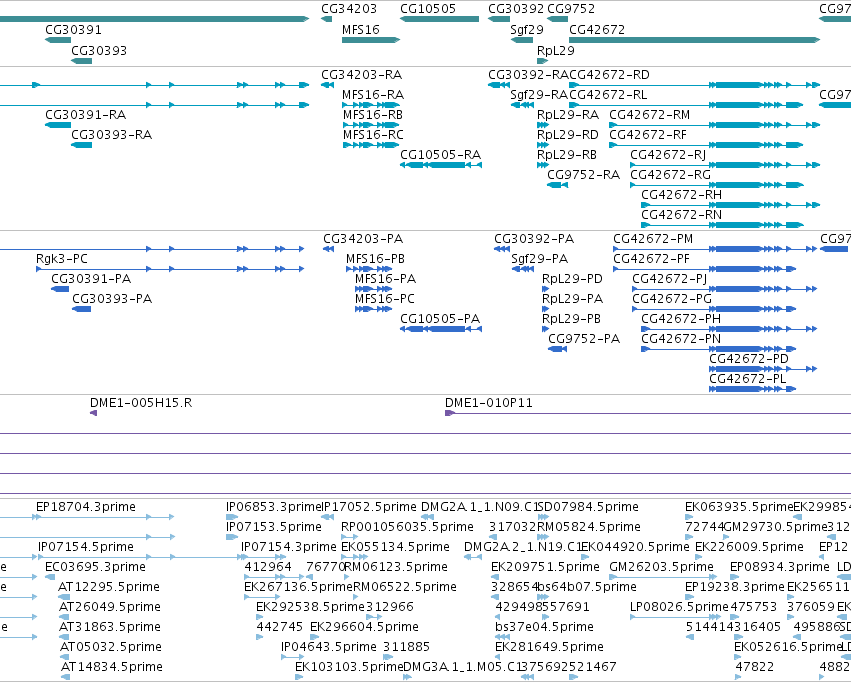Select the CG30393-RA transcript label
Image resolution: width=851 pixels, height=682 pixels.
click(x=111, y=135)
